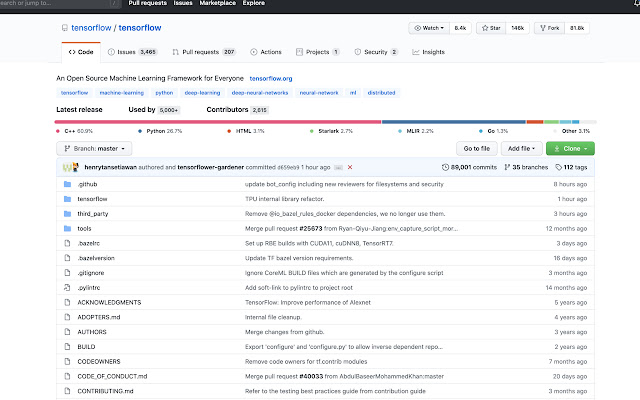Click the repository book icon before tensorflow
This screenshot has height=400, width=640.
(x=64, y=28)
